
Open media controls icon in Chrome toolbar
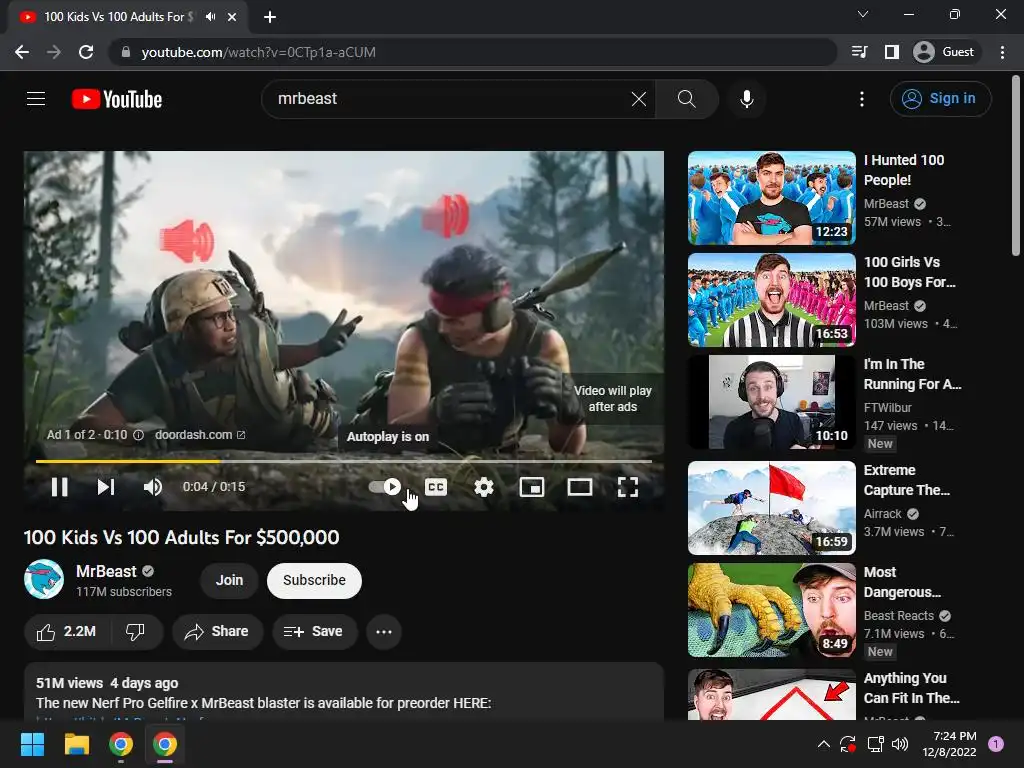(x=859, y=52)
